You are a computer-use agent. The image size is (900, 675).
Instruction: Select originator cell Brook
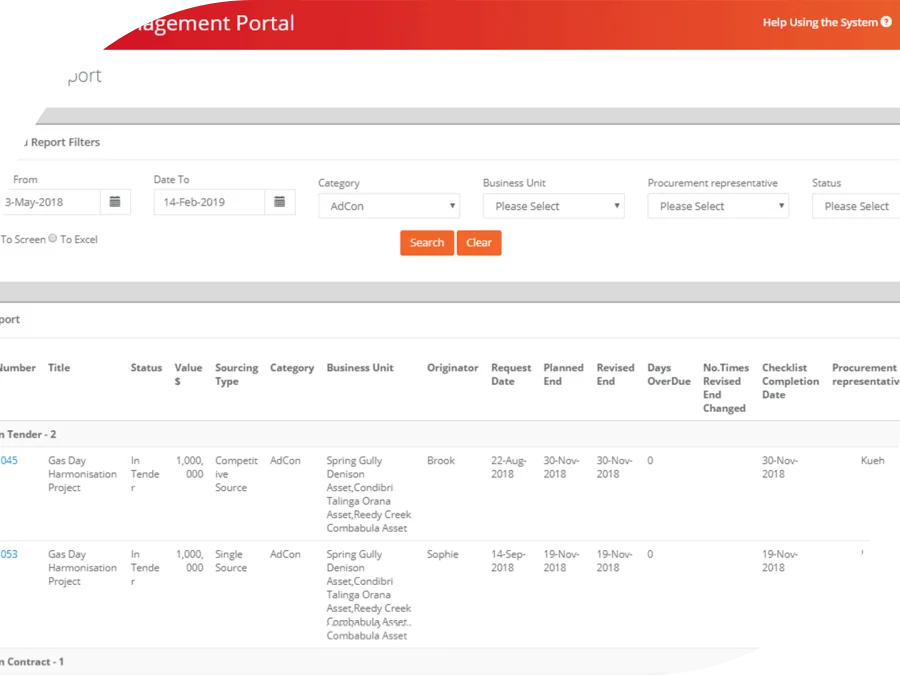(x=441, y=460)
